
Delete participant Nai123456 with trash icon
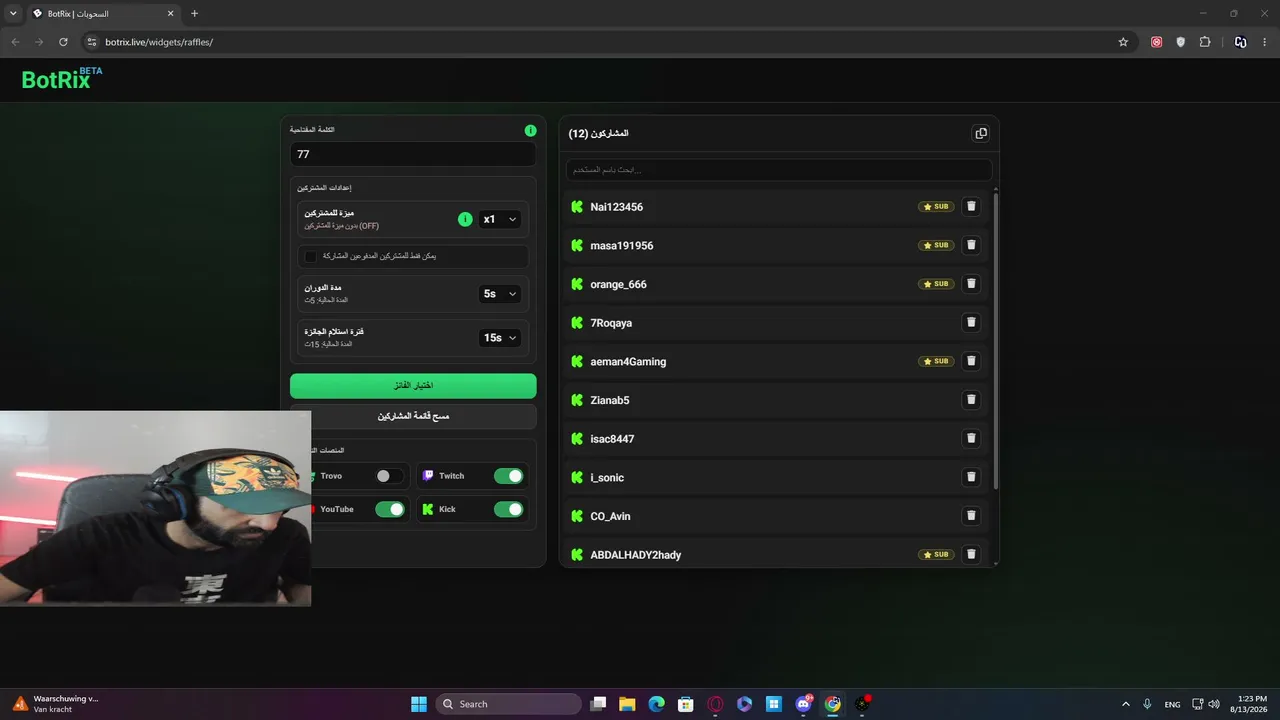click(970, 207)
